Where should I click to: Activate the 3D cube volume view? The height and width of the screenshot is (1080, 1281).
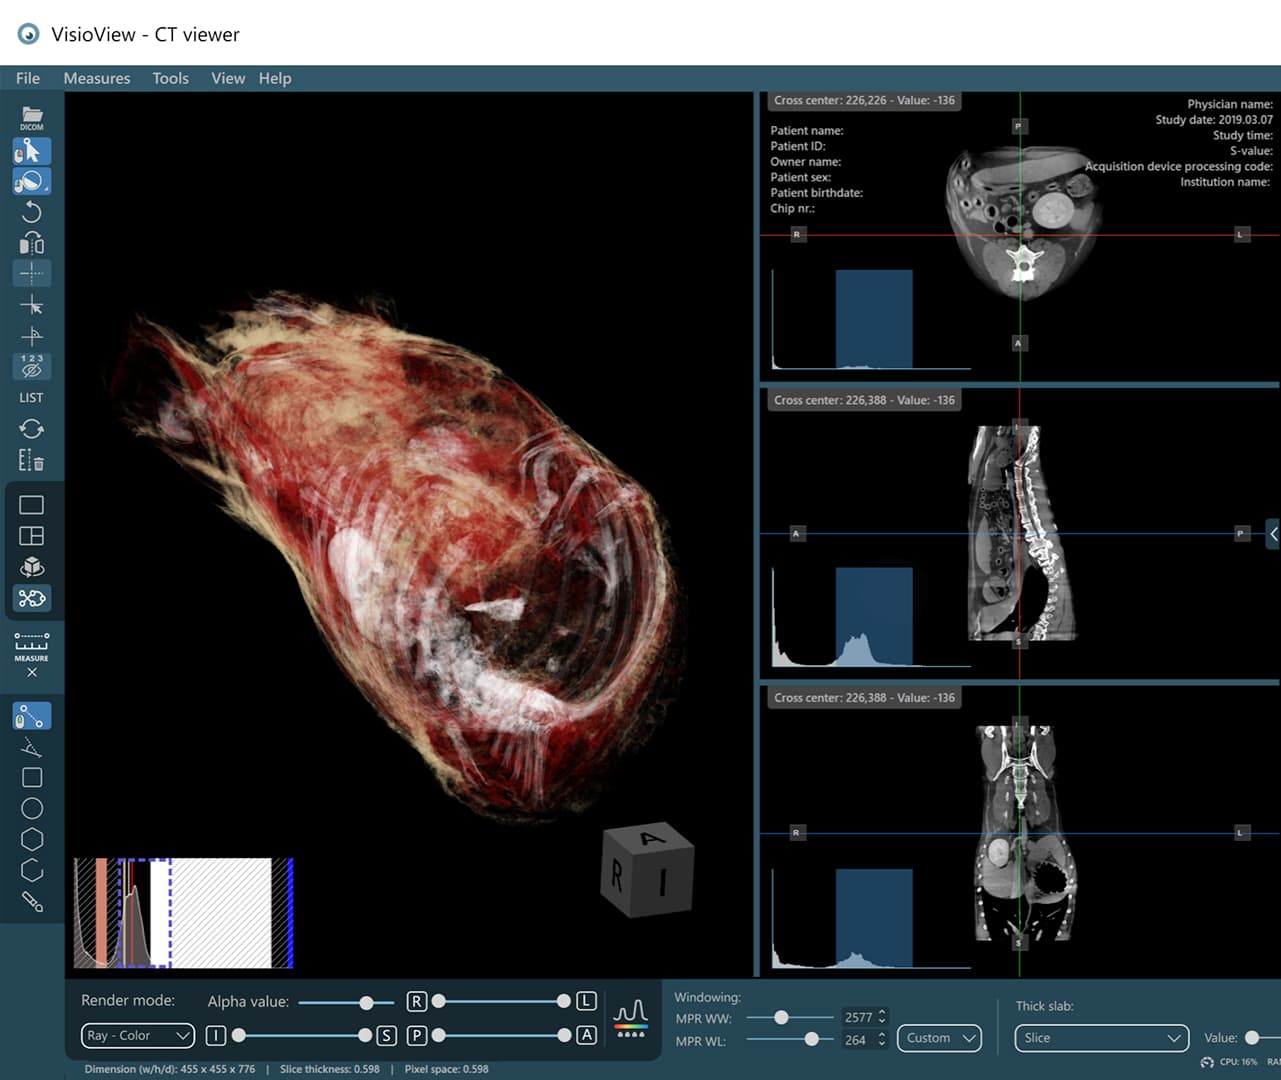32,567
